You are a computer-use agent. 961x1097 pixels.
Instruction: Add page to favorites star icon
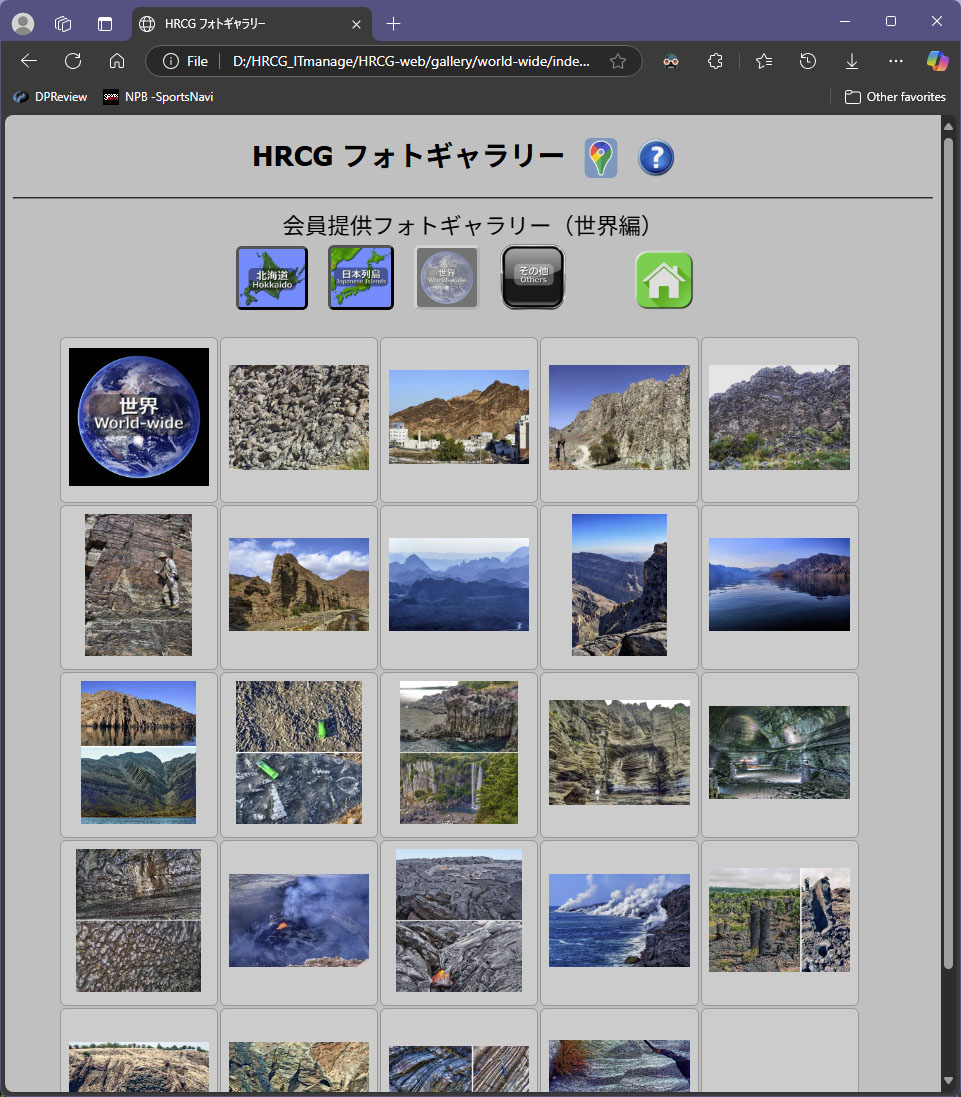(x=618, y=62)
